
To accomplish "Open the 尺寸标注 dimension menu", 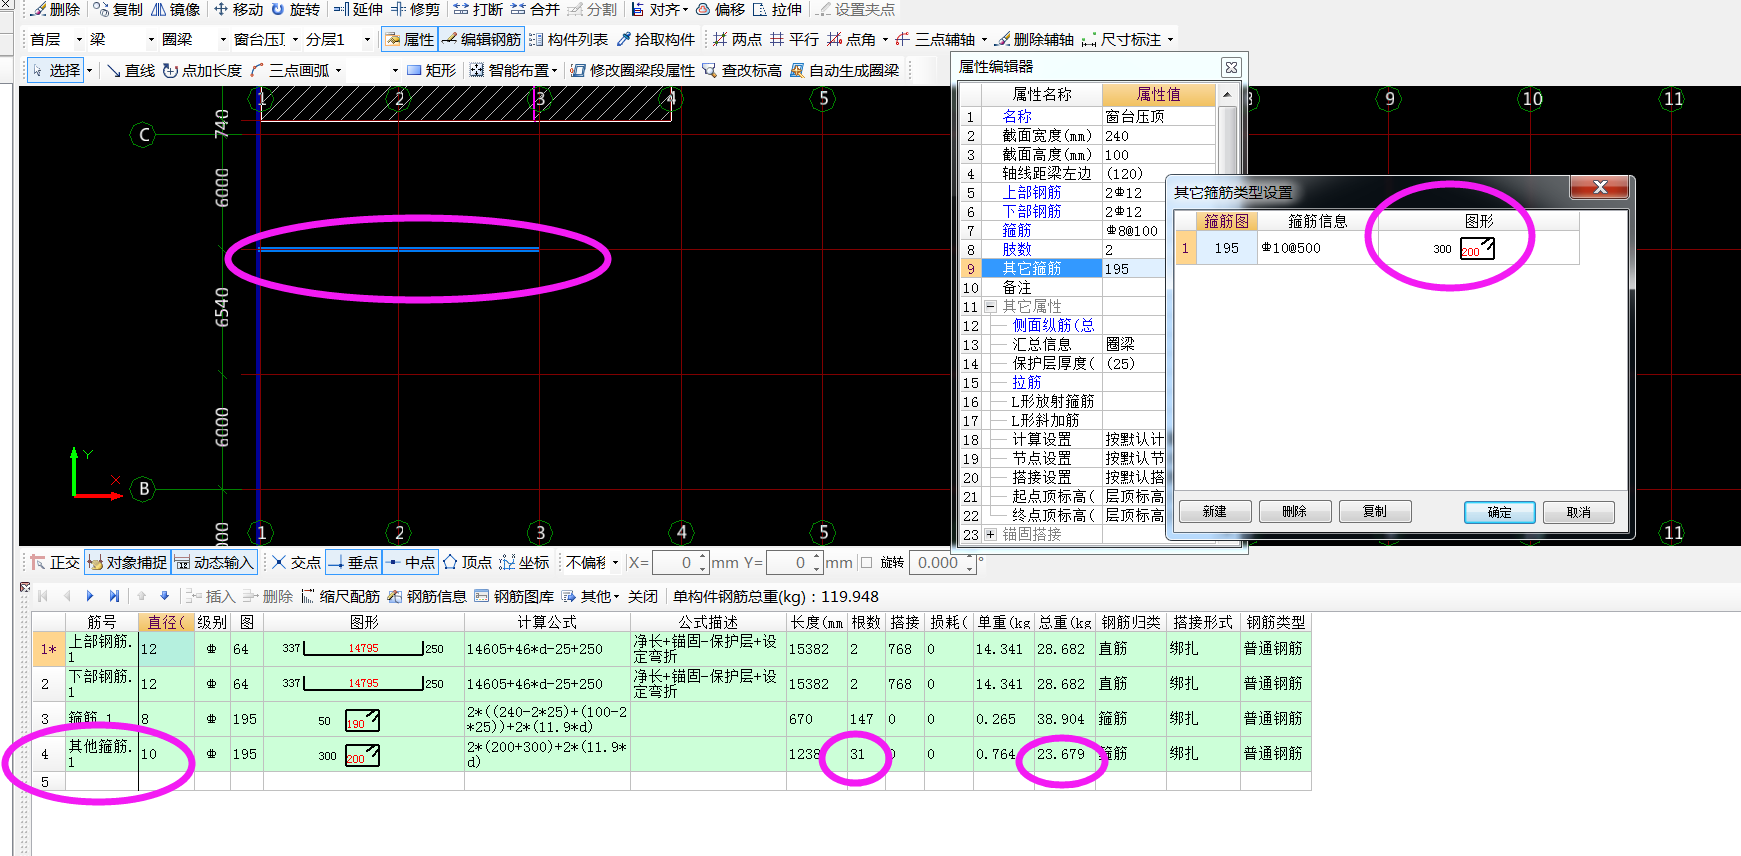I will (x=1127, y=39).
